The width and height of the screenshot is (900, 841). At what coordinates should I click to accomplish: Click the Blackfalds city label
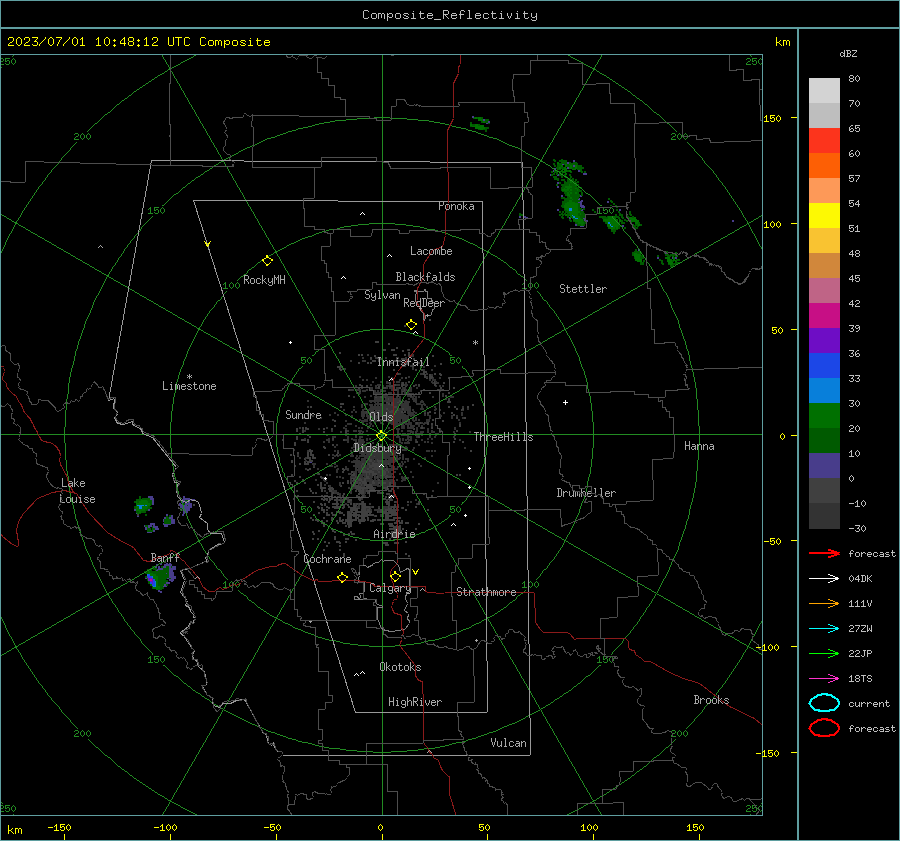pyautogui.click(x=425, y=277)
